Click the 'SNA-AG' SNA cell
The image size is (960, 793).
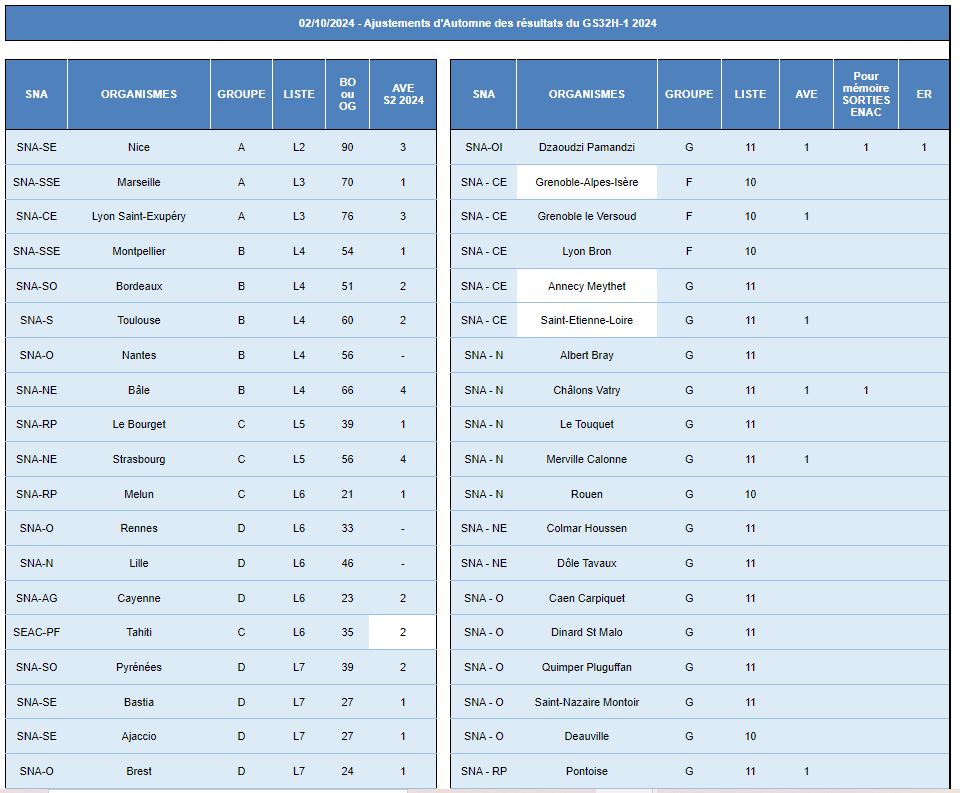[37, 598]
